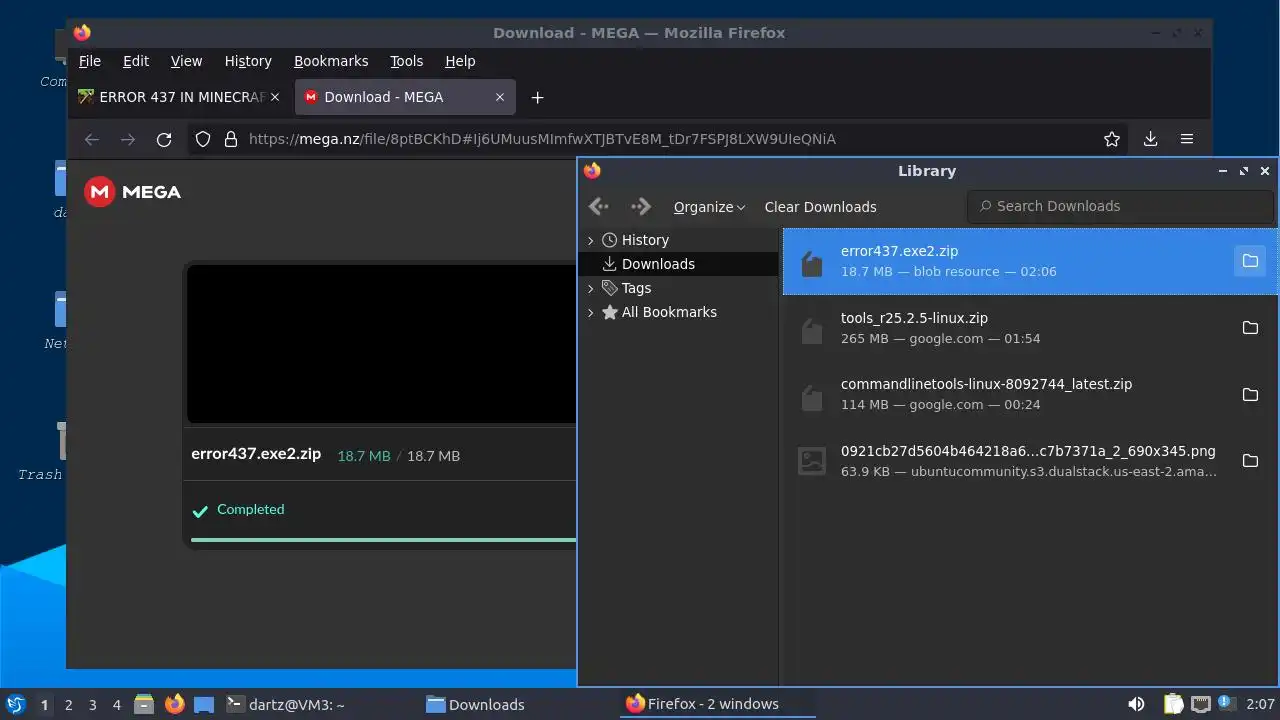The height and width of the screenshot is (720, 1280).
Task: Expand All Bookmarks in Library sidebar
Action: pos(590,312)
